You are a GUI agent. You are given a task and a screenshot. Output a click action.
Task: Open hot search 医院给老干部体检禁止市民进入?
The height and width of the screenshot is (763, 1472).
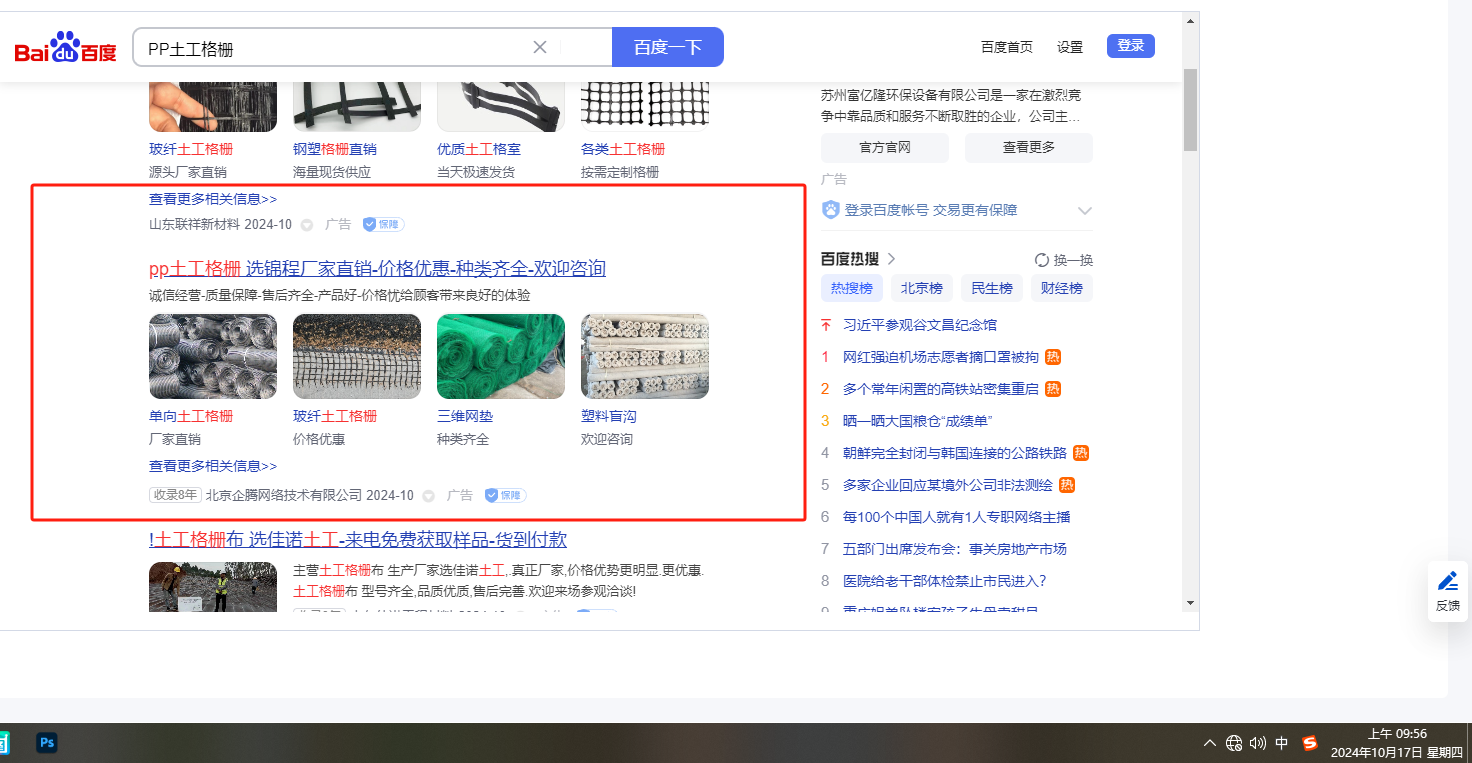click(944, 581)
